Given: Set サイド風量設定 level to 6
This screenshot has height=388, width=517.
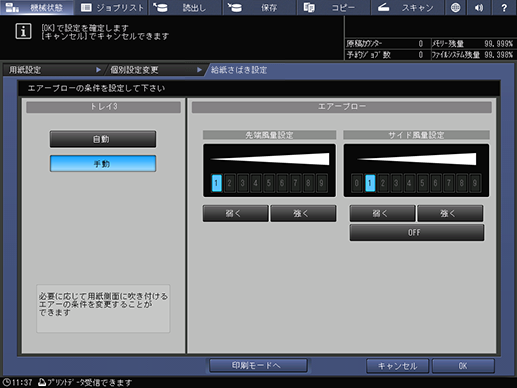Looking at the screenshot, I should coord(435,183).
